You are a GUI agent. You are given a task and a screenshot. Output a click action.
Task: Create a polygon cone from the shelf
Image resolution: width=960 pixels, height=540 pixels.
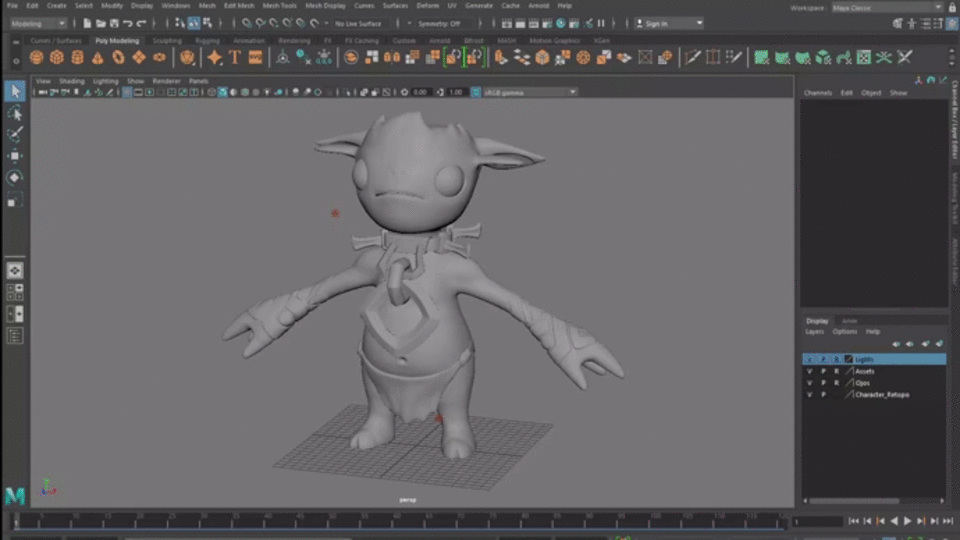pos(97,58)
